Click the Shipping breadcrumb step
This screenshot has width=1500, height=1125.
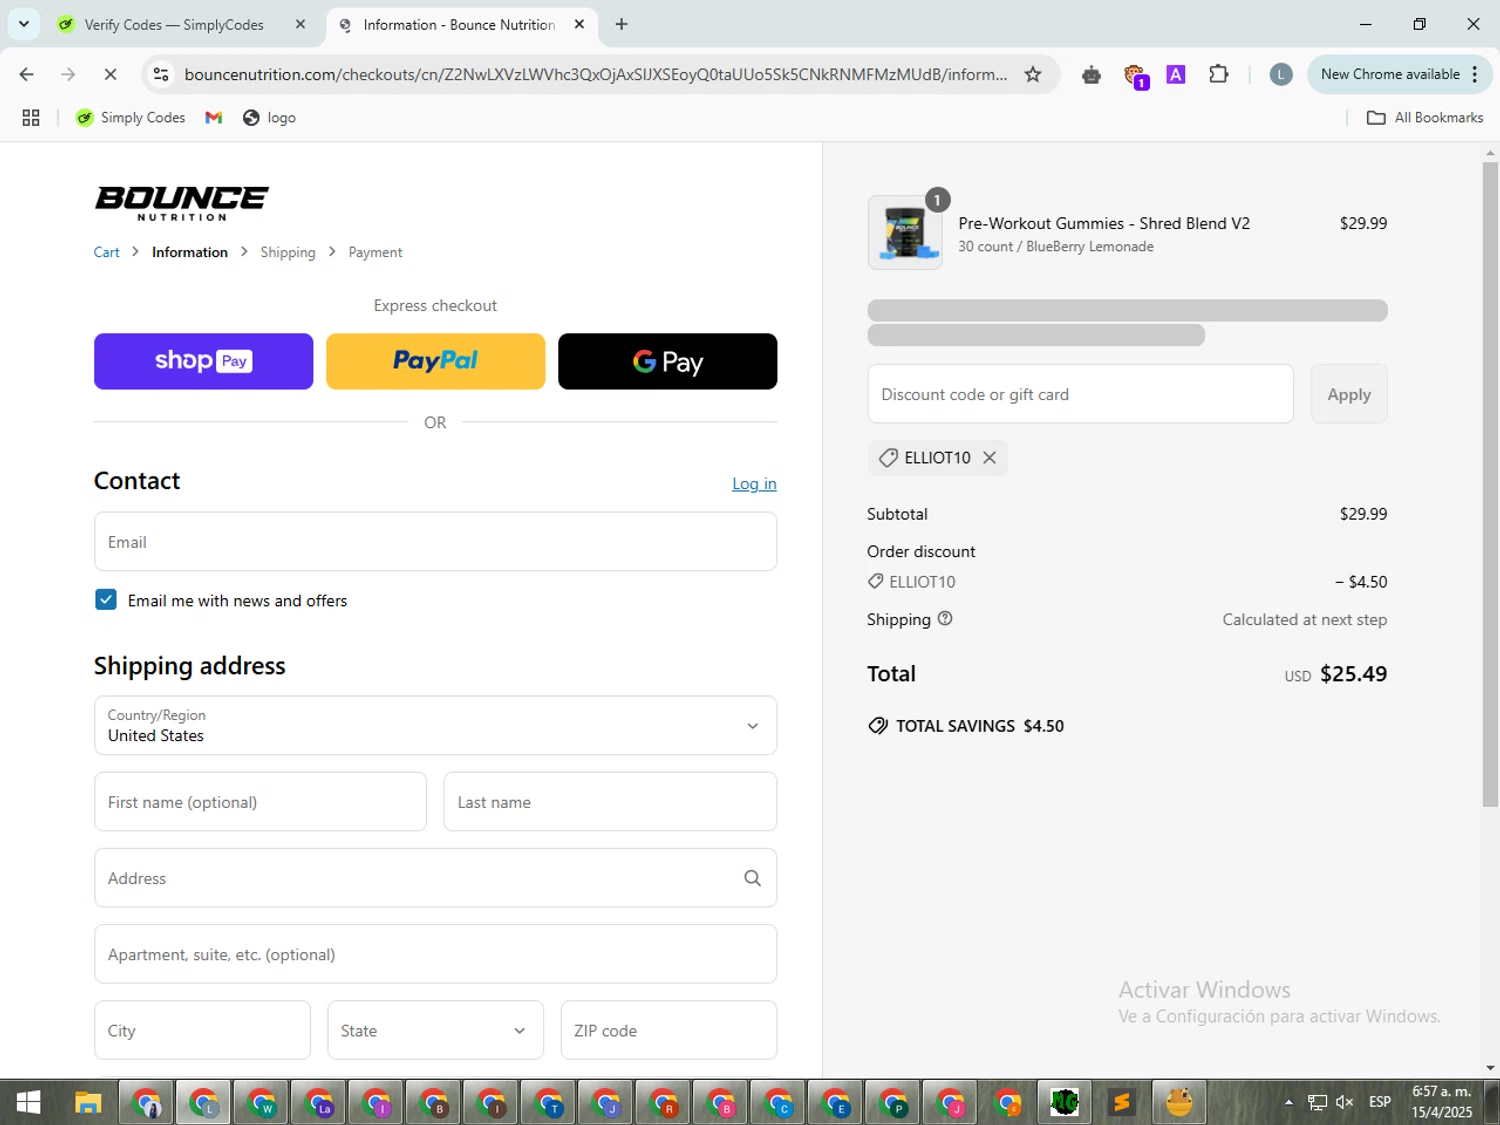coord(287,252)
